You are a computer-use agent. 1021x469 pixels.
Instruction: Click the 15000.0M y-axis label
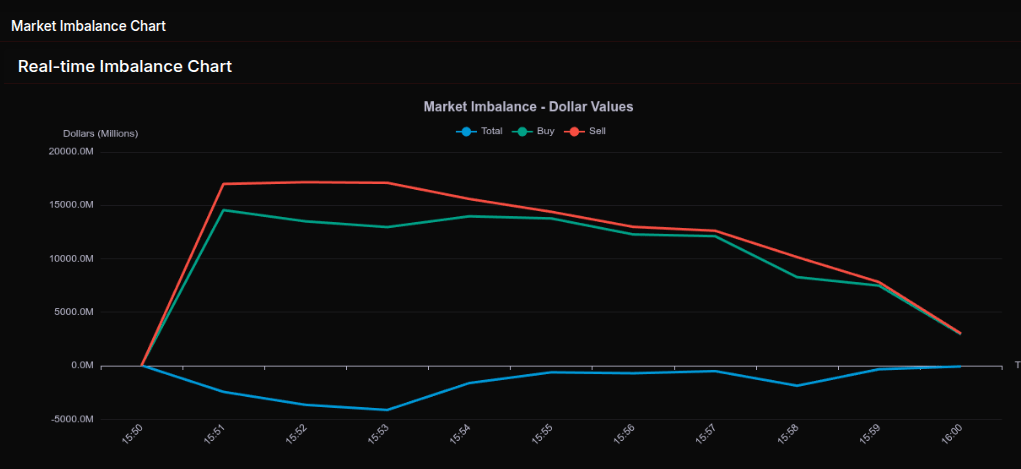click(72, 205)
